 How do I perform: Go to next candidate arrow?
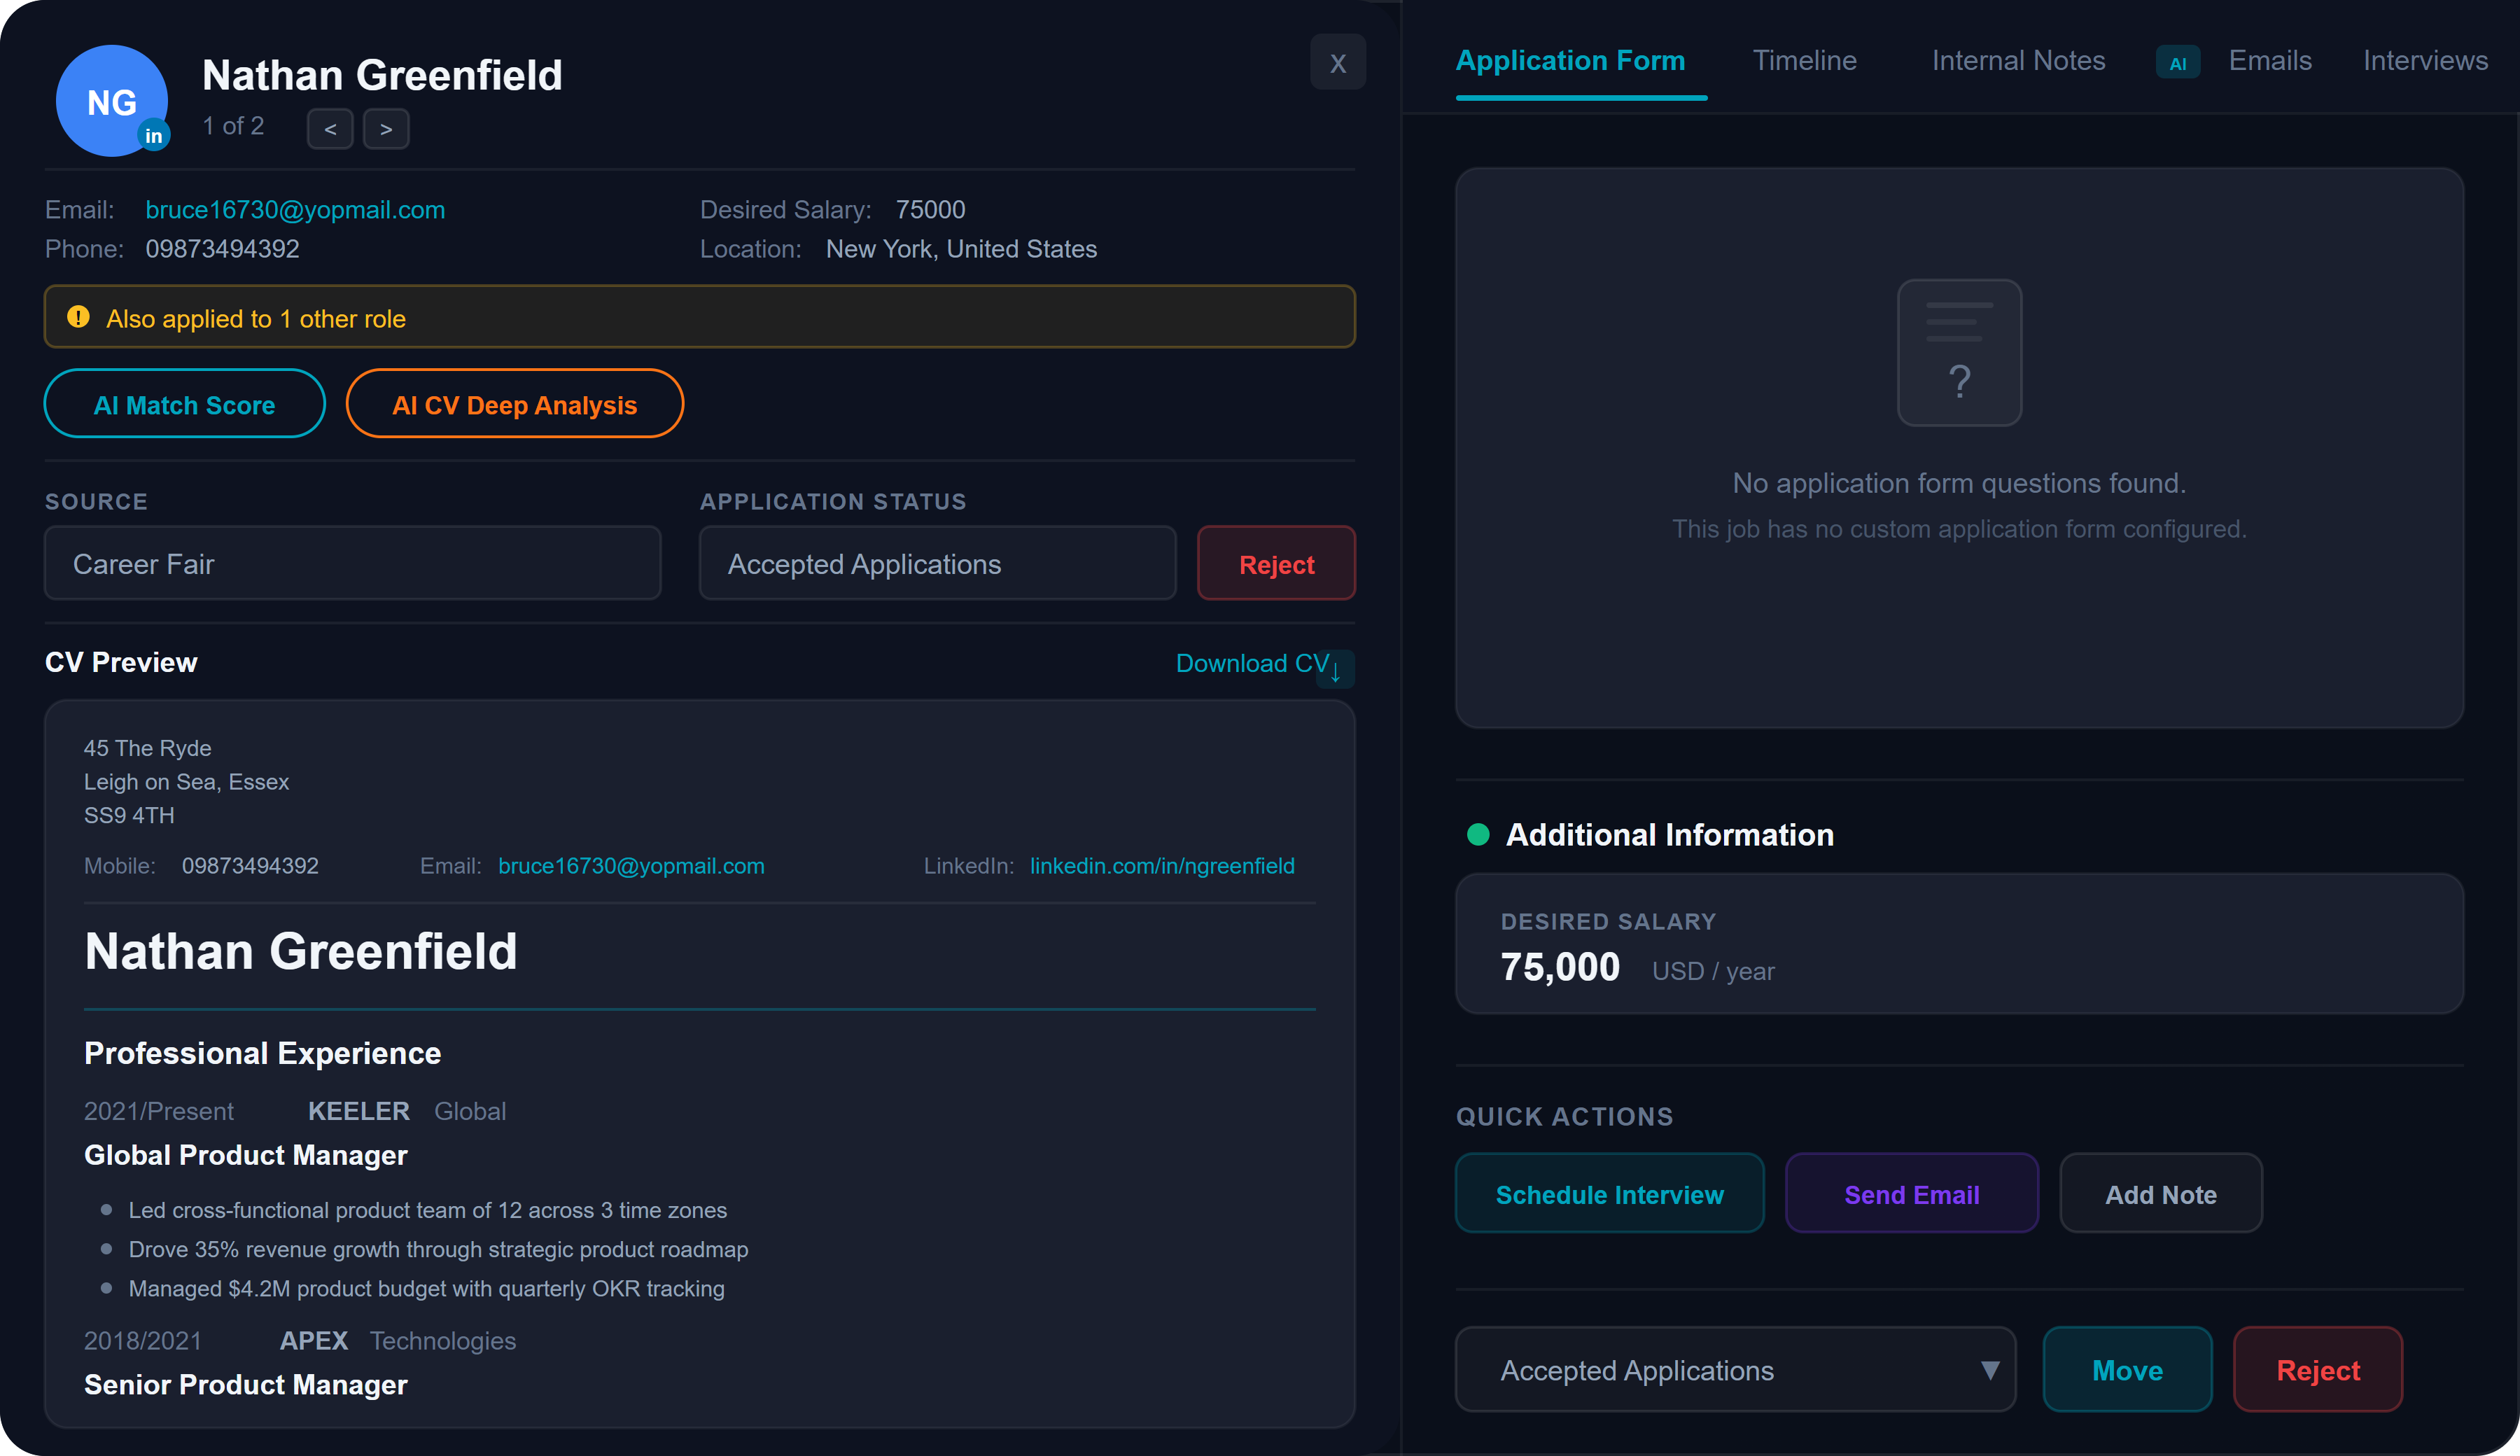click(386, 129)
